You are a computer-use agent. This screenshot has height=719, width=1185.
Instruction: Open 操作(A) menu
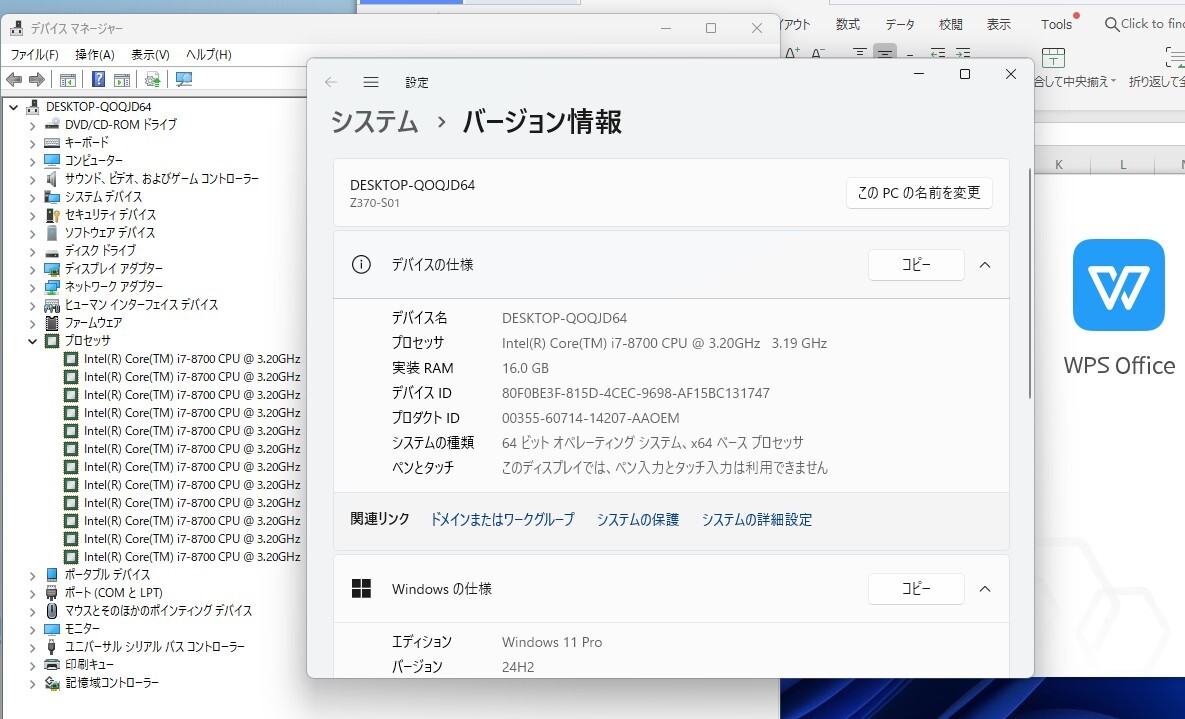click(x=94, y=54)
